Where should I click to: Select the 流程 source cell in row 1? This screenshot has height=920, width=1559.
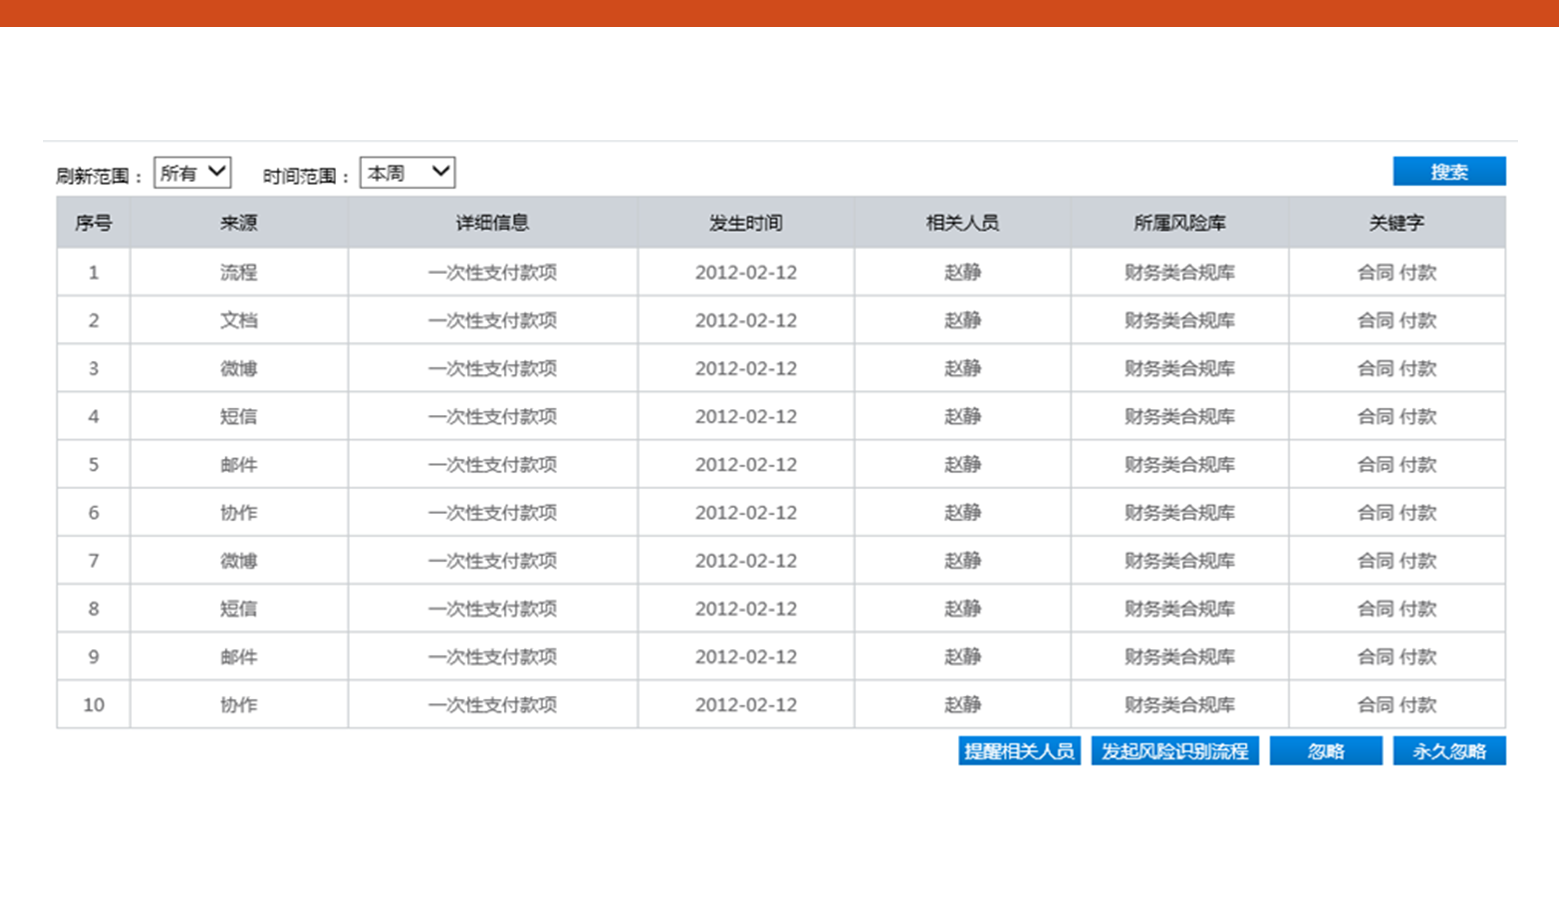click(239, 272)
